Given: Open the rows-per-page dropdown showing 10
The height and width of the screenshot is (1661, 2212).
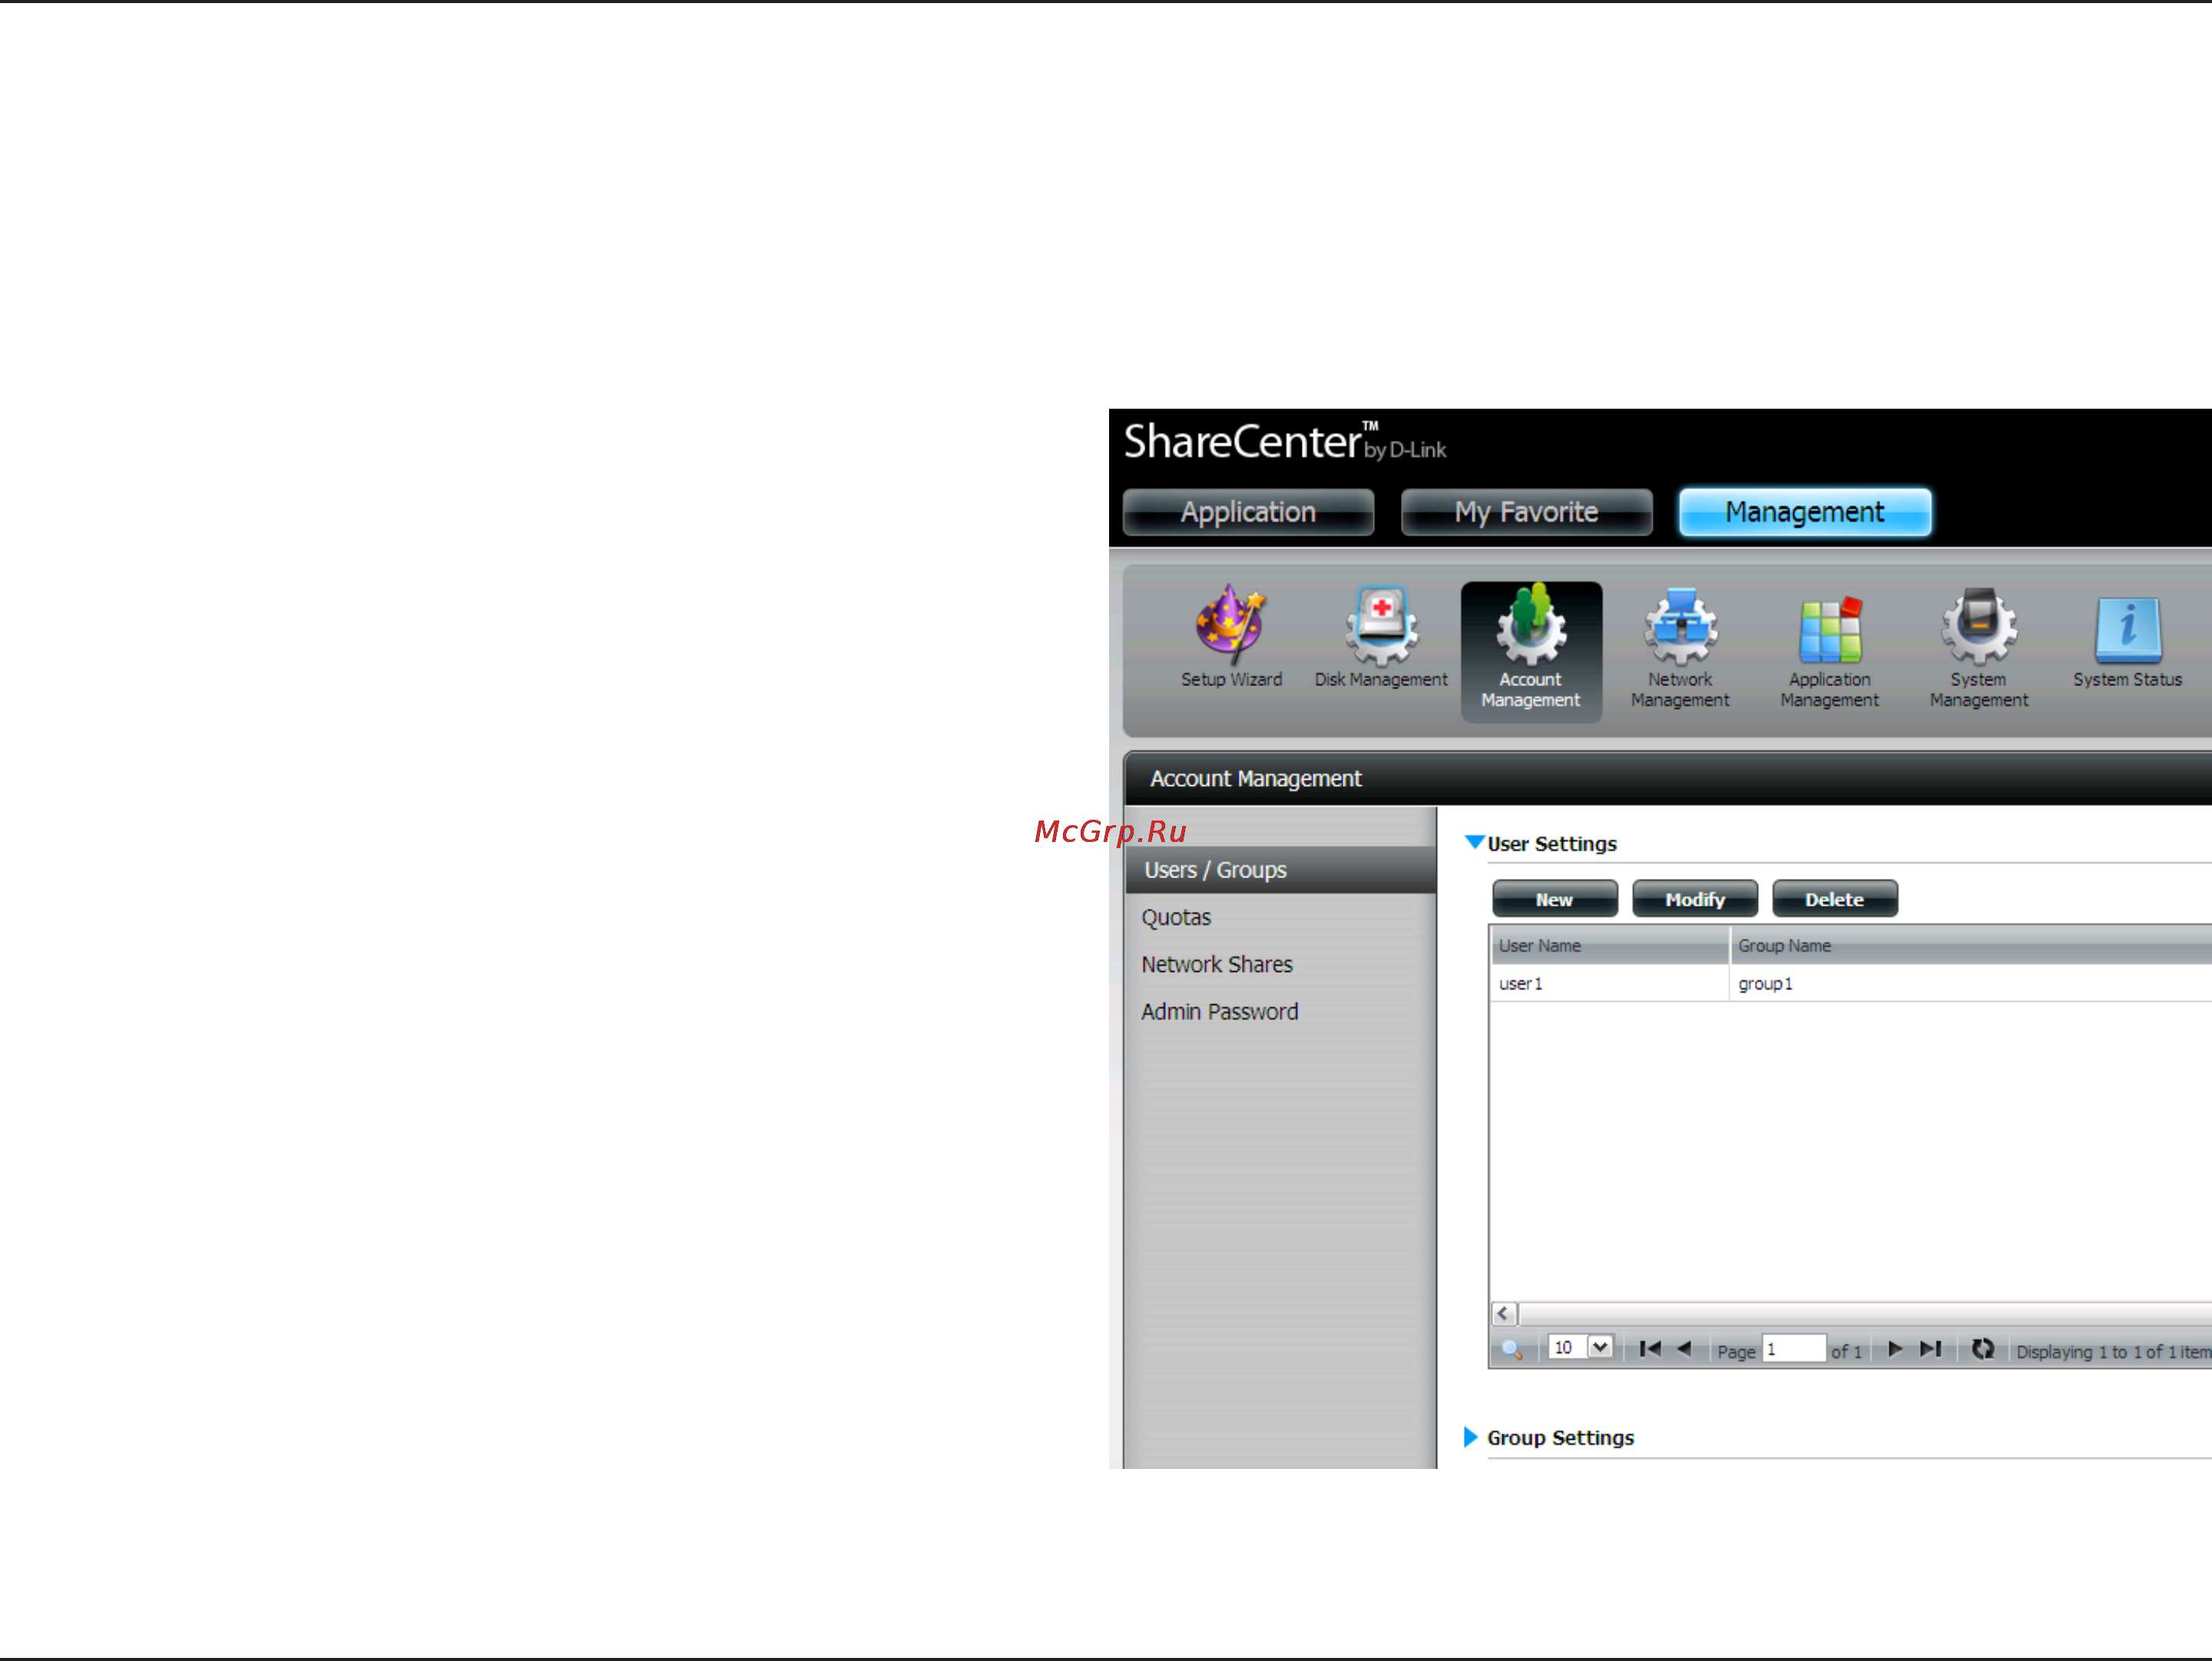Looking at the screenshot, I should [x=1580, y=1348].
